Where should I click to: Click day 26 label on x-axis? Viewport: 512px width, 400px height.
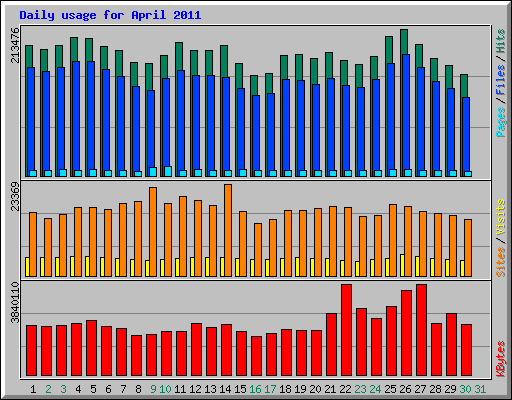405,389
